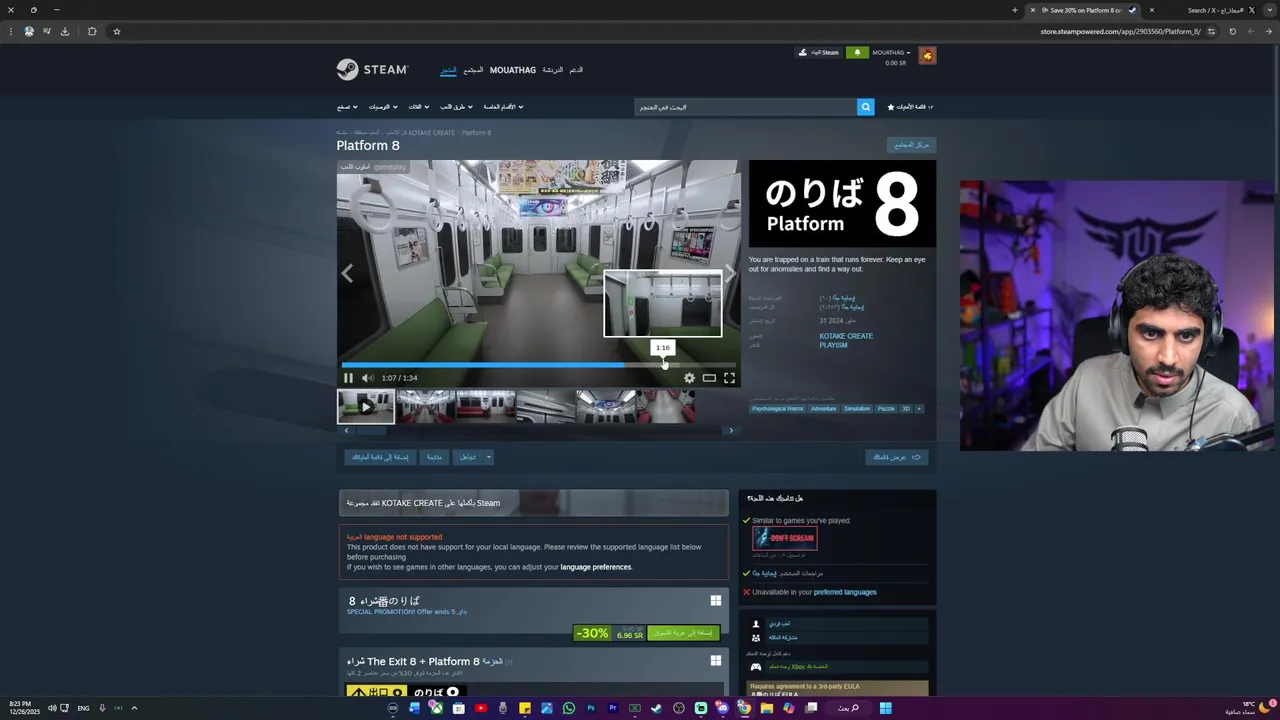The height and width of the screenshot is (720, 1280).
Task: Expand the categories dropdown in store nav
Action: [x=417, y=107]
